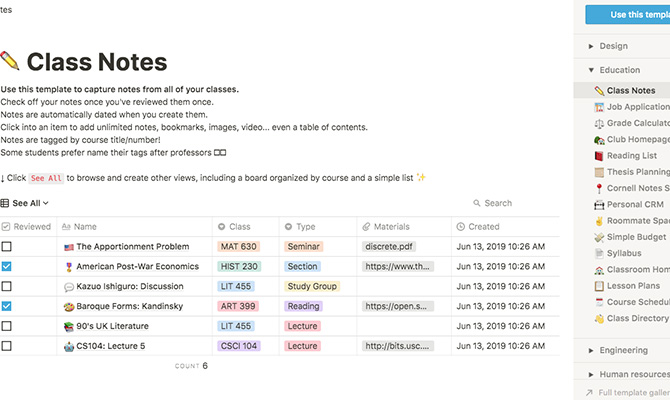Tick the Reviewed box for CS104: Lecture 5
Viewport: 670px width, 400px height.
tap(7, 346)
